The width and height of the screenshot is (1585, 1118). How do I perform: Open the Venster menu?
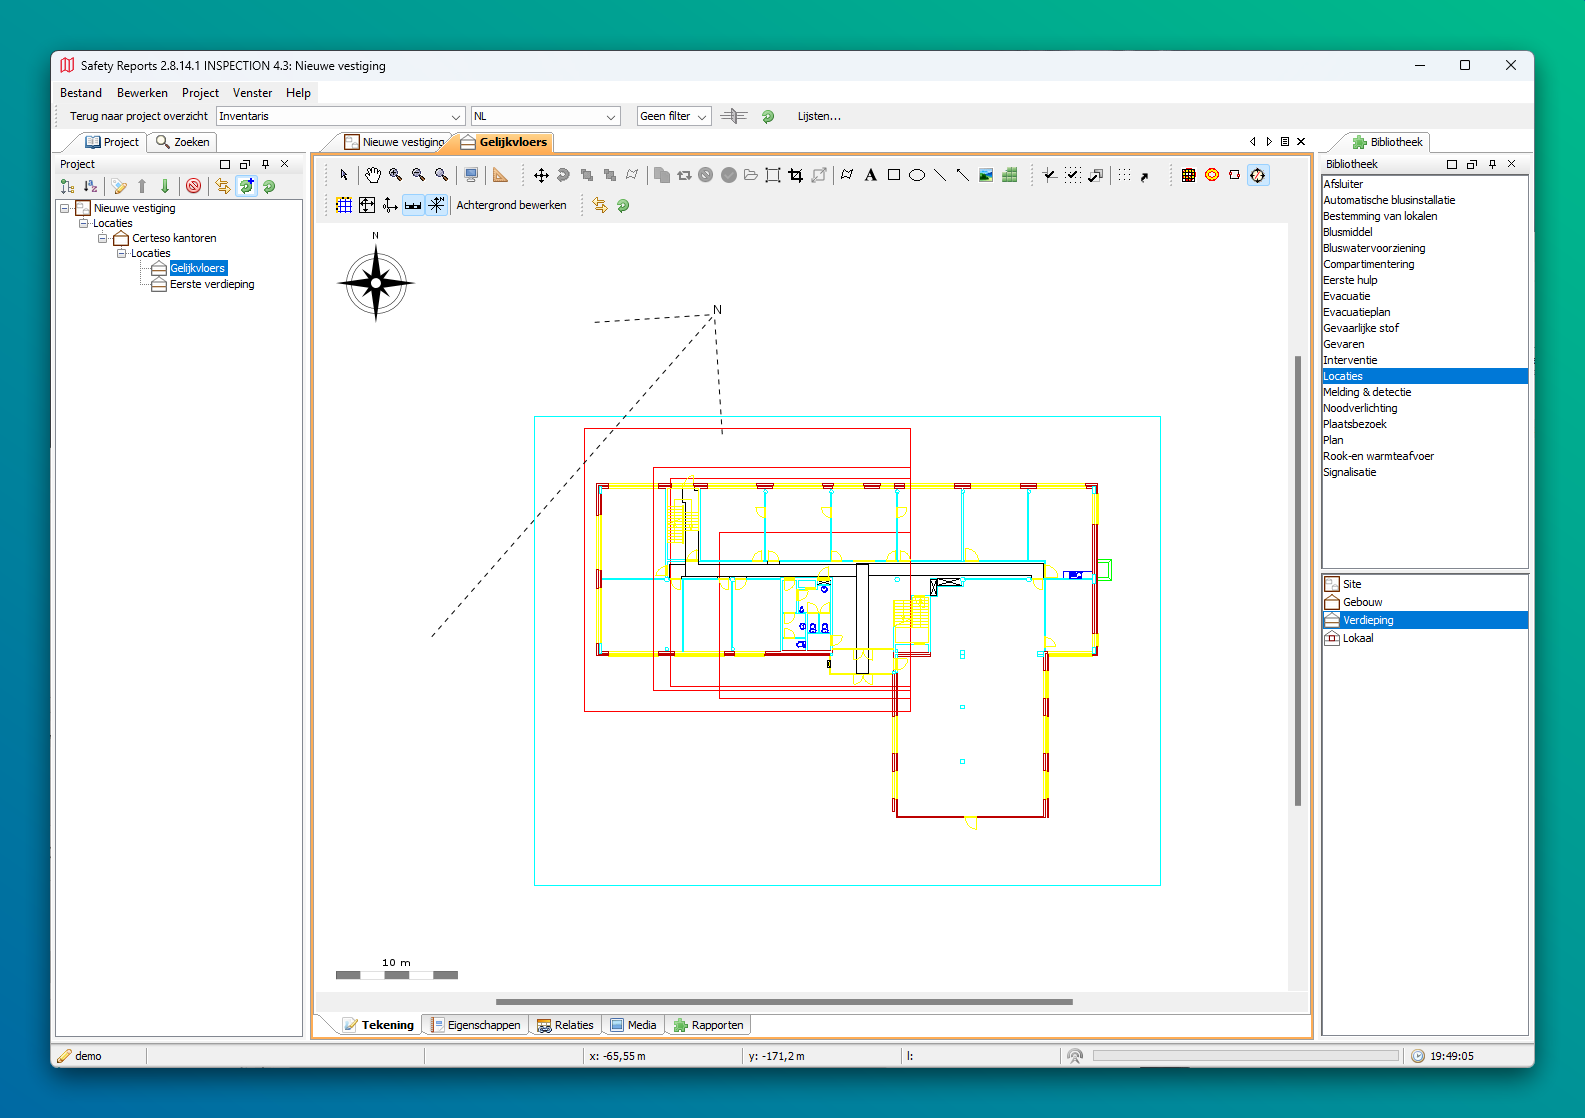click(x=252, y=93)
